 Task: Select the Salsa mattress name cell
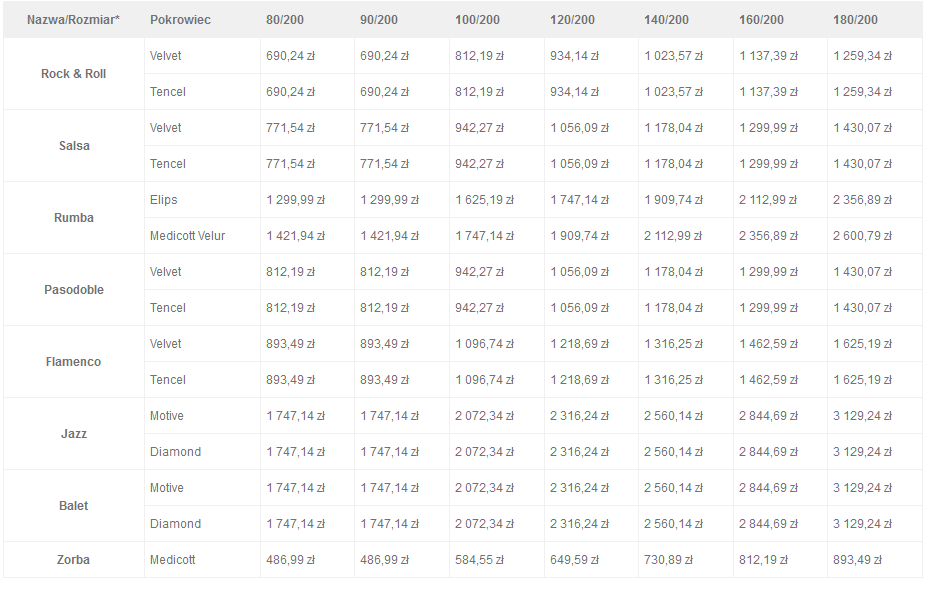[73, 146]
